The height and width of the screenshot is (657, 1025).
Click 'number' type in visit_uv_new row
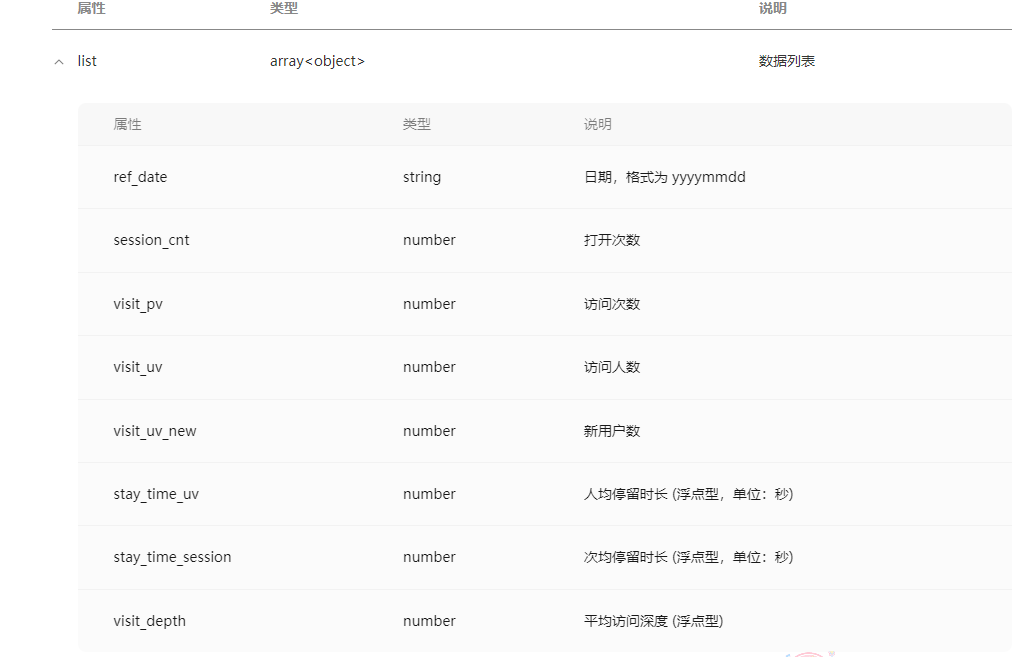429,431
